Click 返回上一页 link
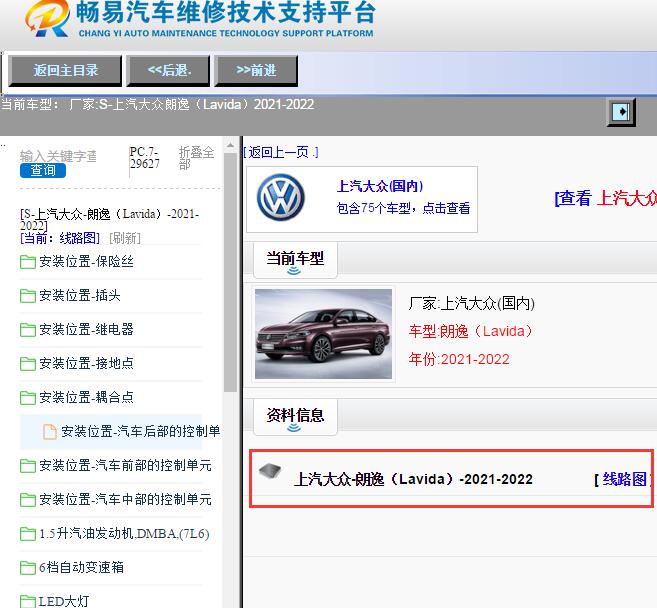Screen dimensions: 657x608 click(280, 152)
